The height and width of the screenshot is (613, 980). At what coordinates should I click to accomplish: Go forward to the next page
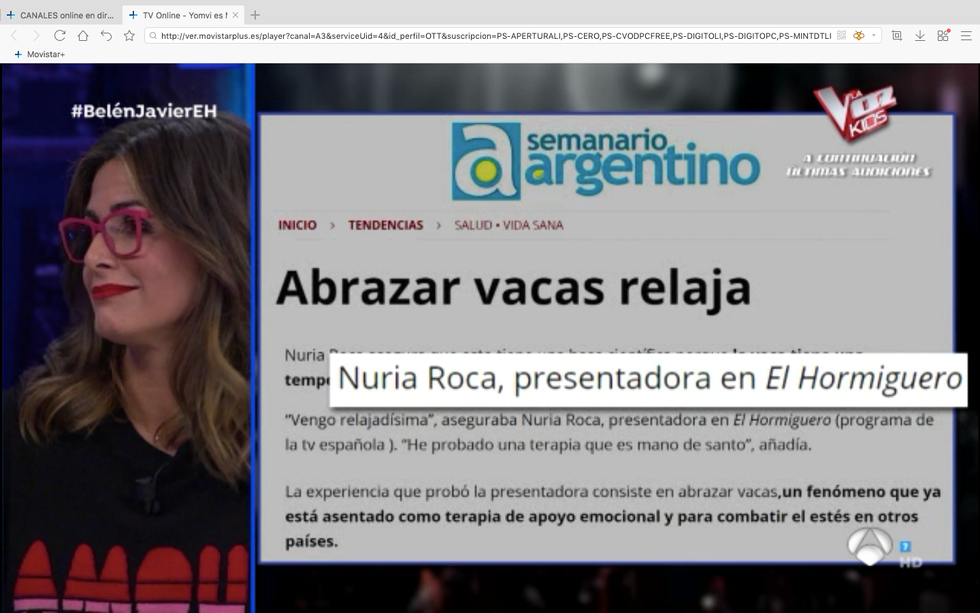point(36,36)
